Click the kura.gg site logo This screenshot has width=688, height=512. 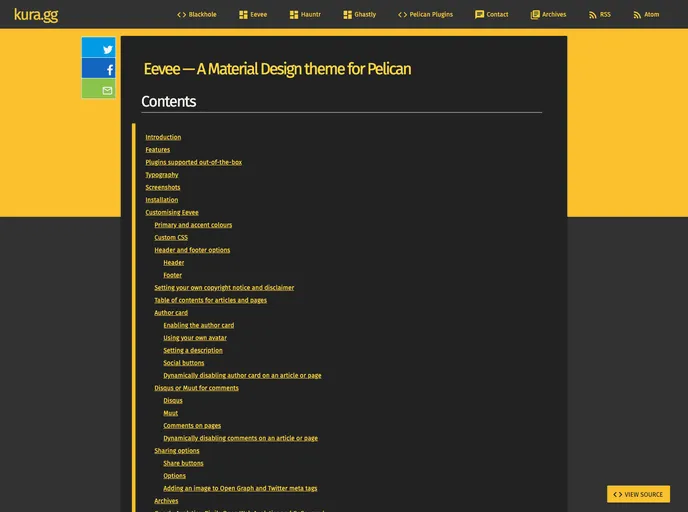(x=36, y=14)
